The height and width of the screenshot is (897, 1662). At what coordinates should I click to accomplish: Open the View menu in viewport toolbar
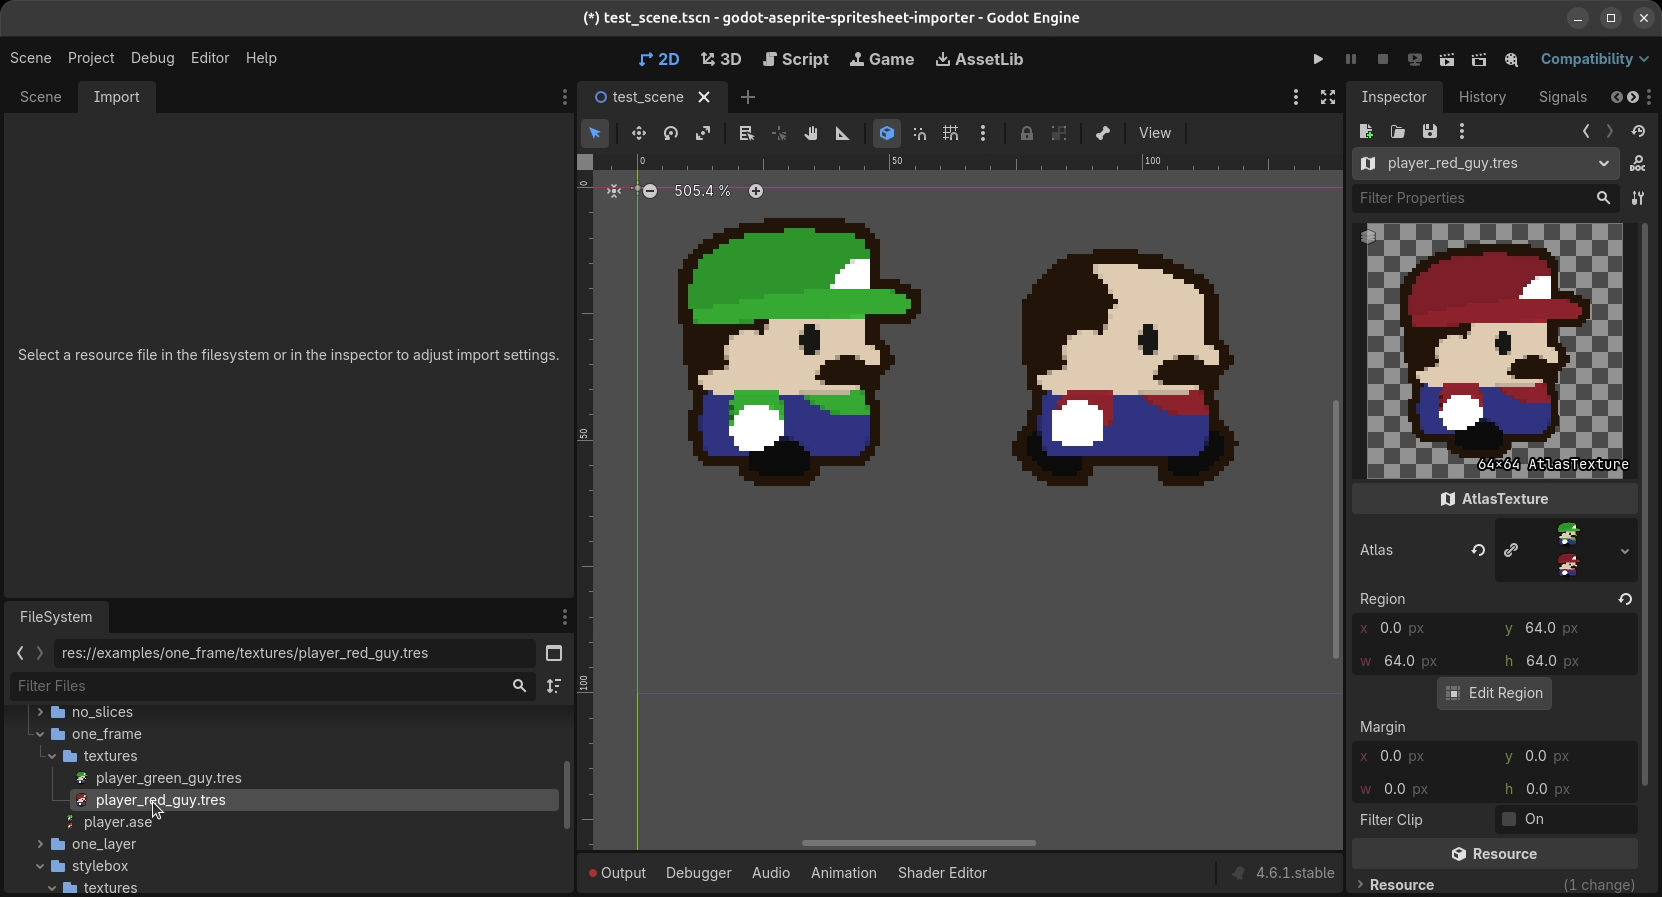pos(1155,133)
